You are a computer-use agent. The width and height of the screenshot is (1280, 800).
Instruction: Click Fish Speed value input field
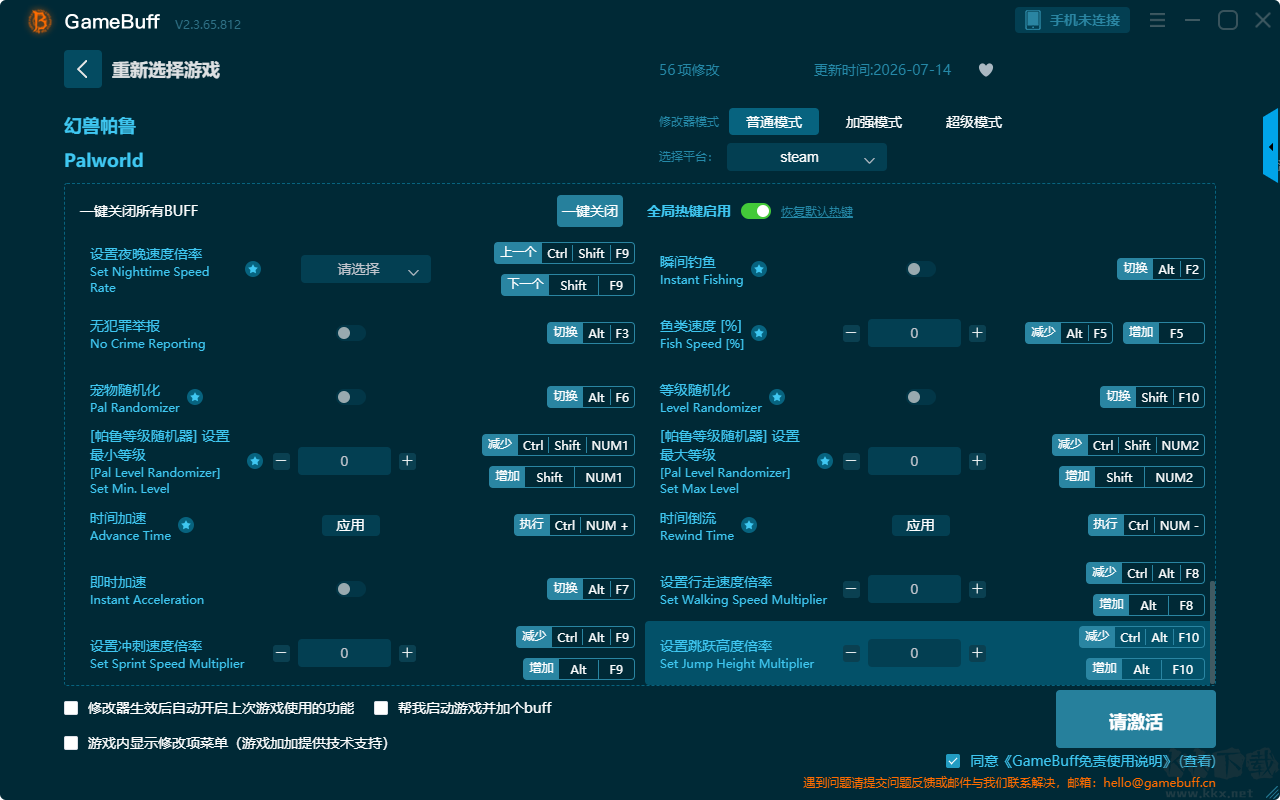click(x=914, y=333)
